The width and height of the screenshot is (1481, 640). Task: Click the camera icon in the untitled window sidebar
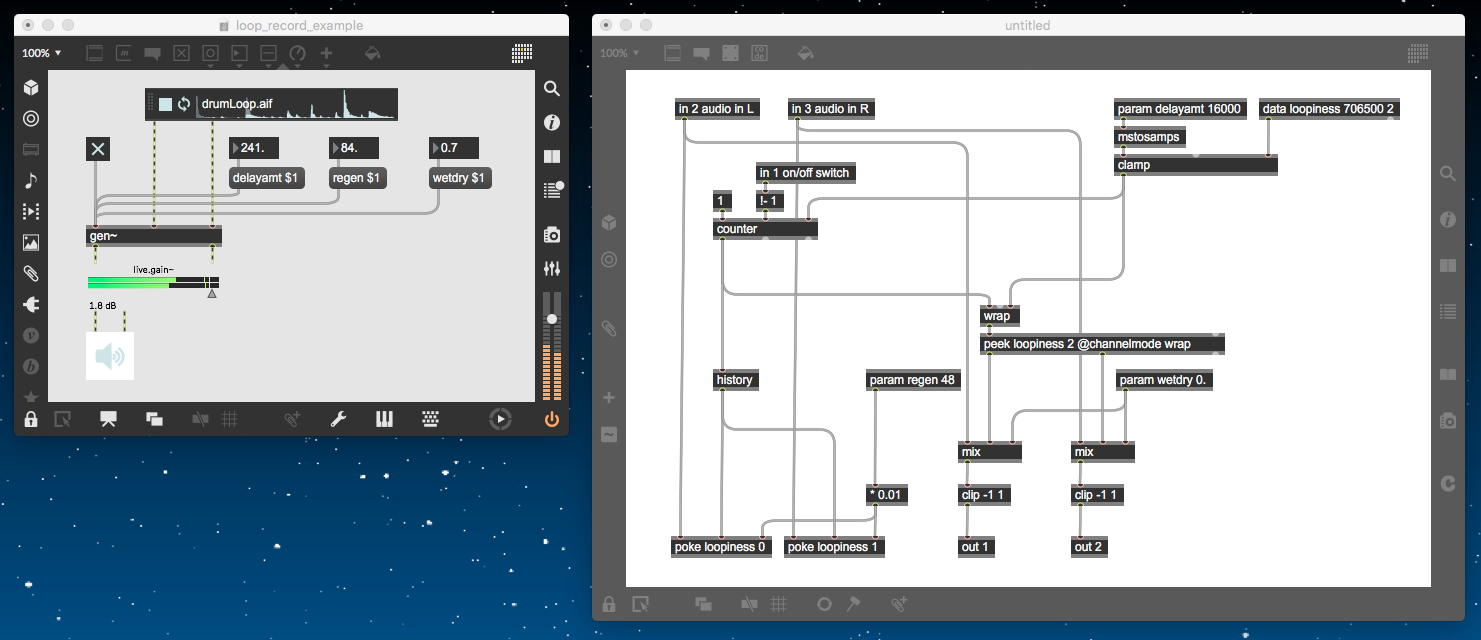pos(1447,421)
